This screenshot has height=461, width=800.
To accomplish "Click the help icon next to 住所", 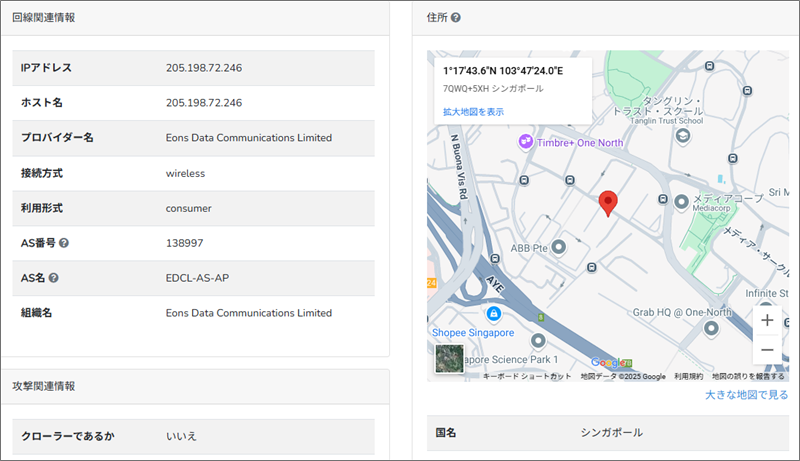I will [456, 17].
